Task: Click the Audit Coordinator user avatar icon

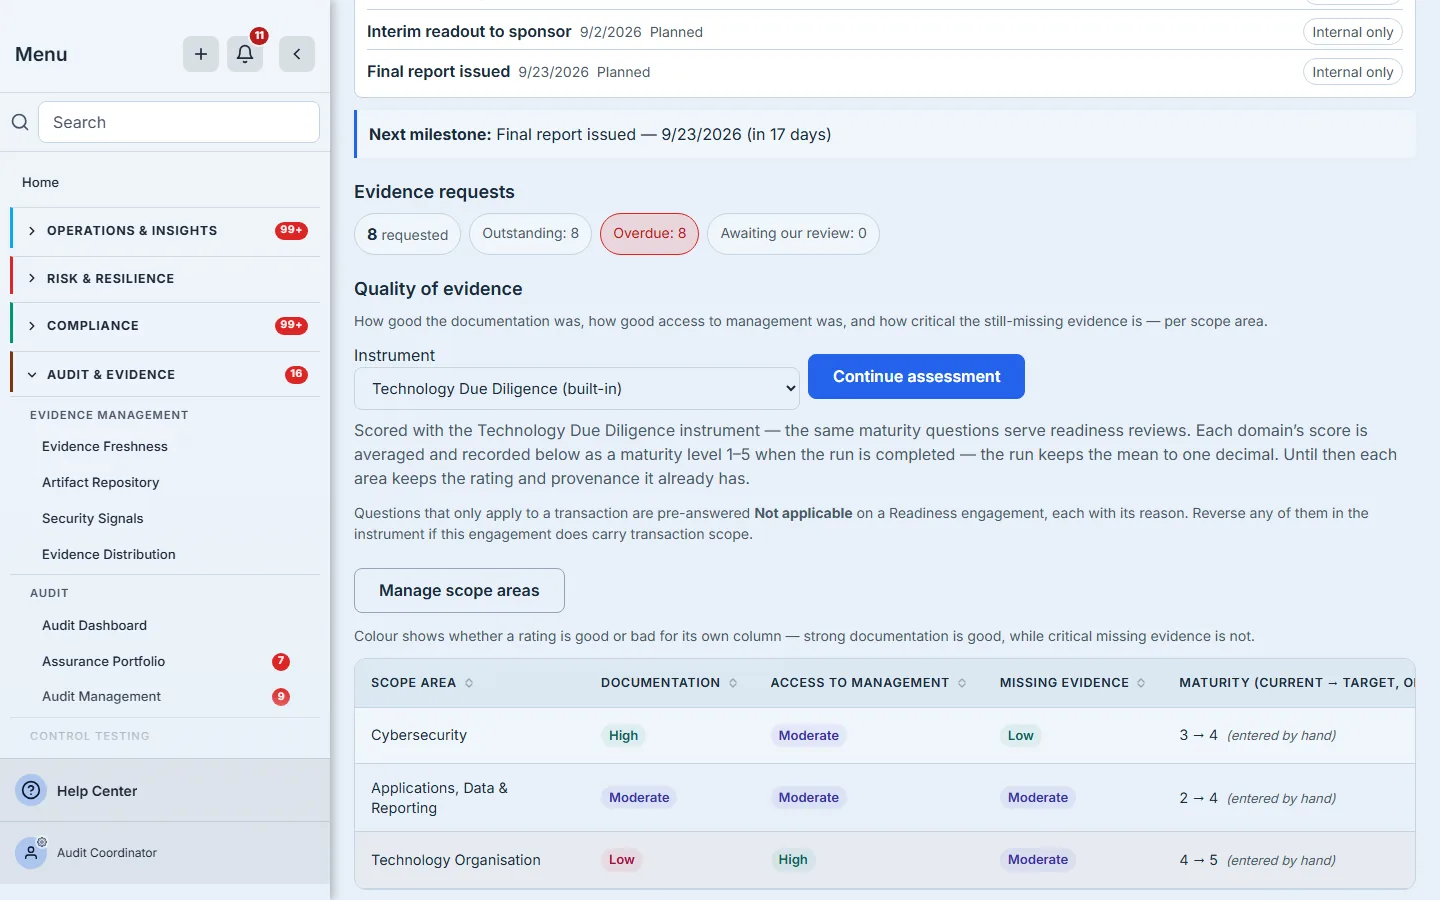Action: coord(31,853)
